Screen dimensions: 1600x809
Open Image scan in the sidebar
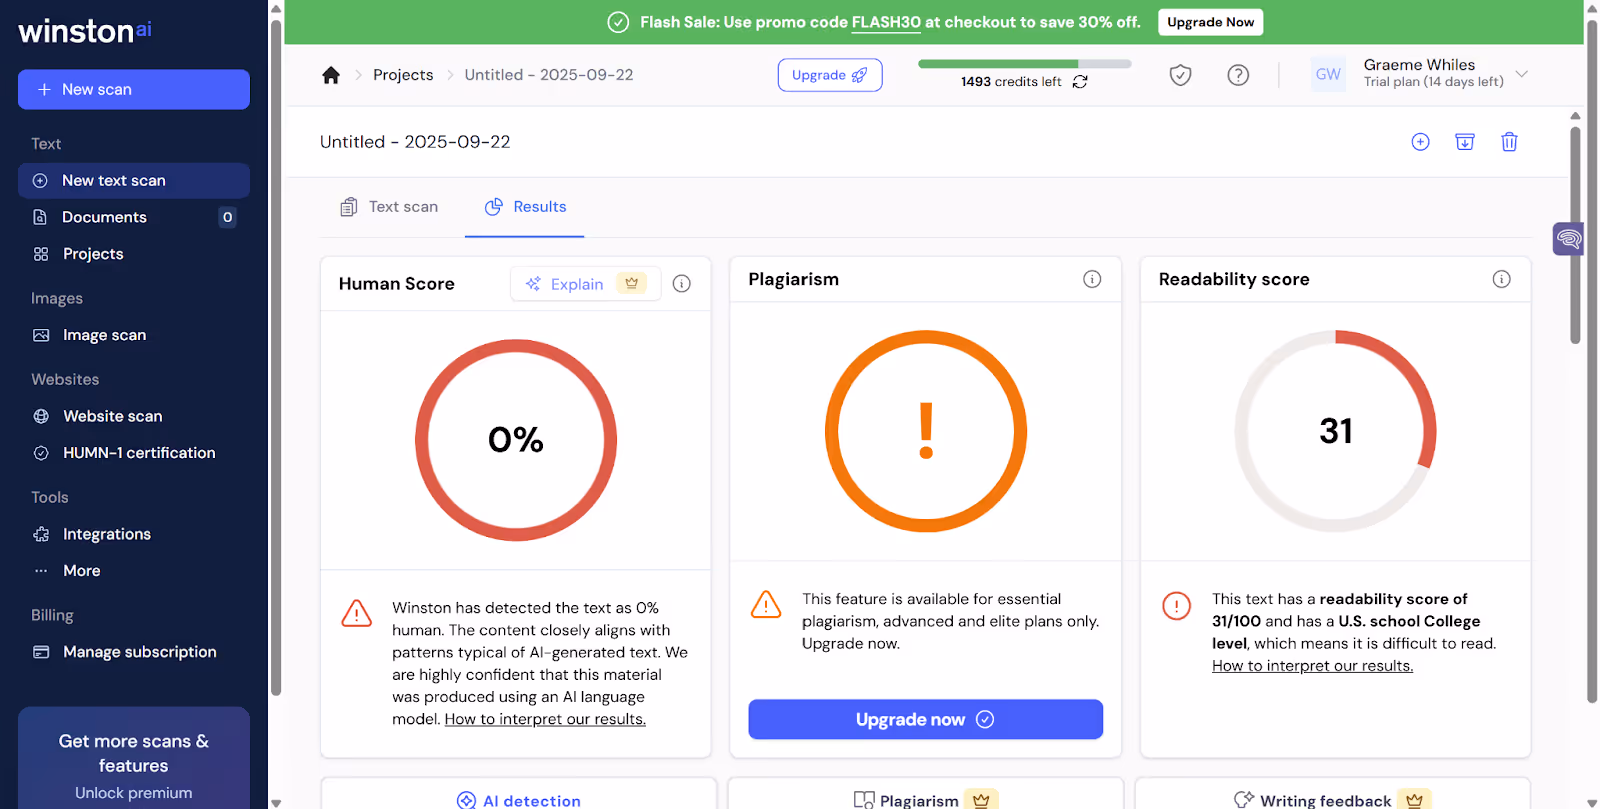(134, 335)
